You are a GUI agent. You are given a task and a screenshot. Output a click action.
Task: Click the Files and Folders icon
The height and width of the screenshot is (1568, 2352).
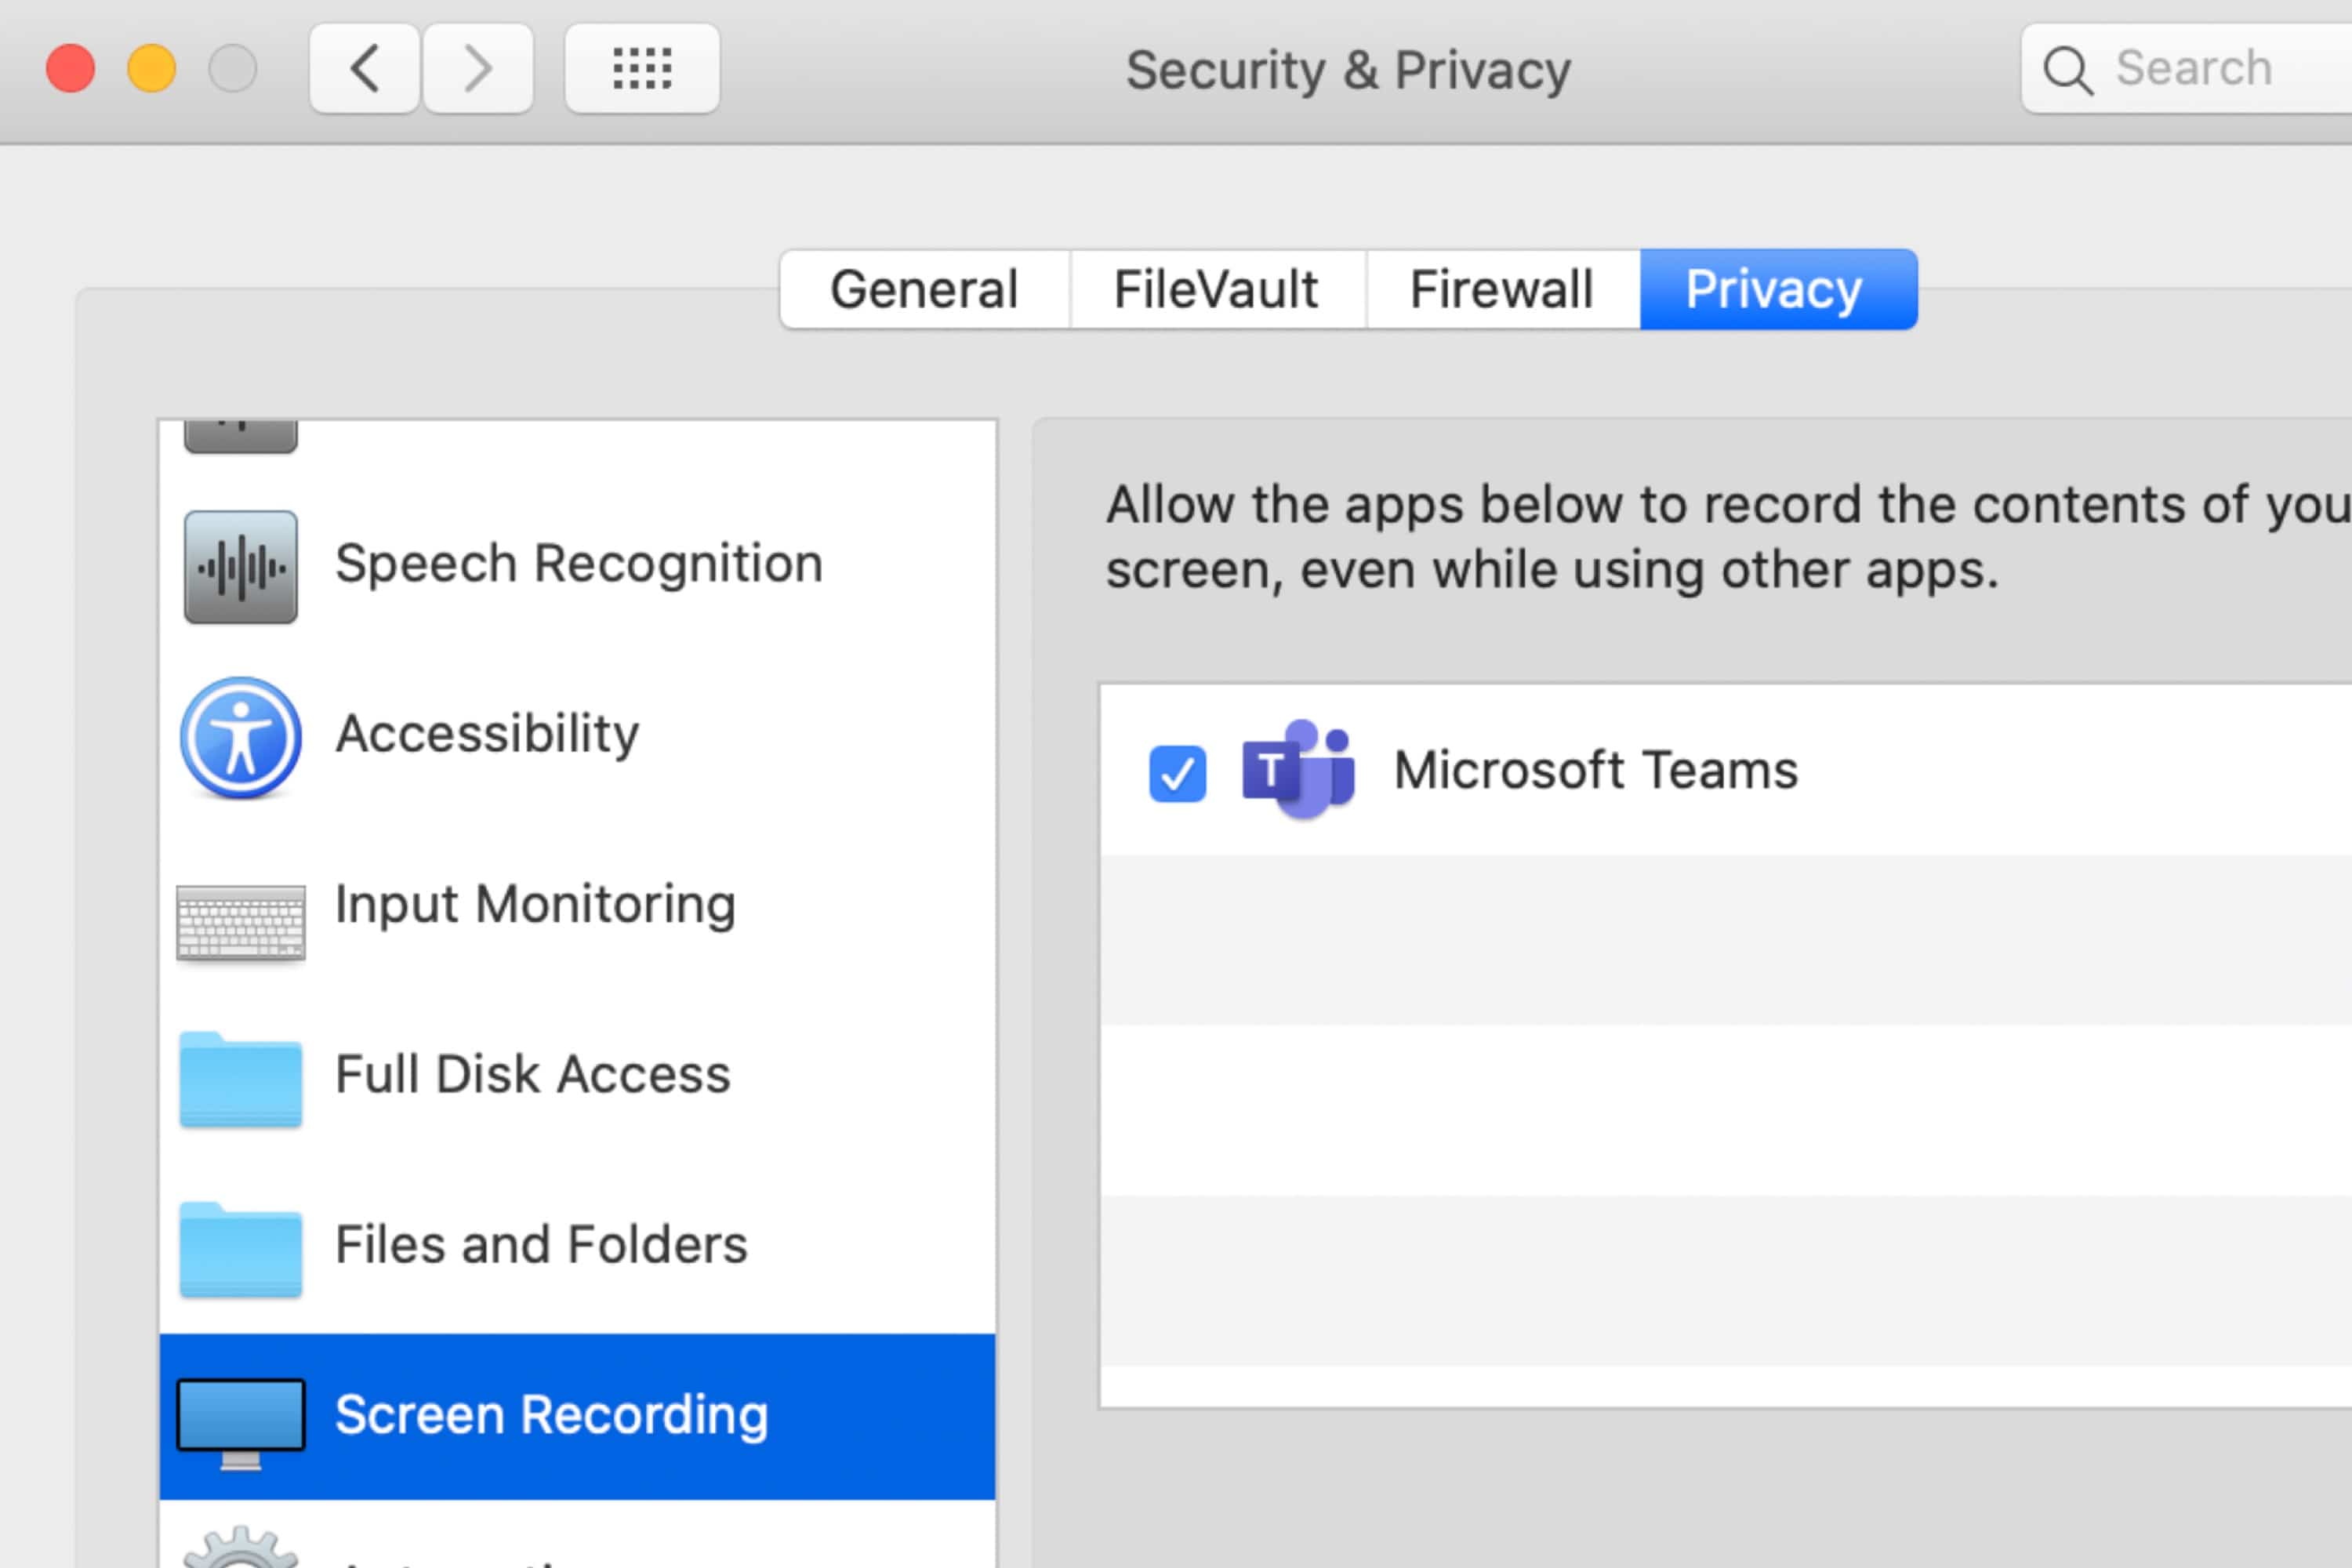(240, 1244)
